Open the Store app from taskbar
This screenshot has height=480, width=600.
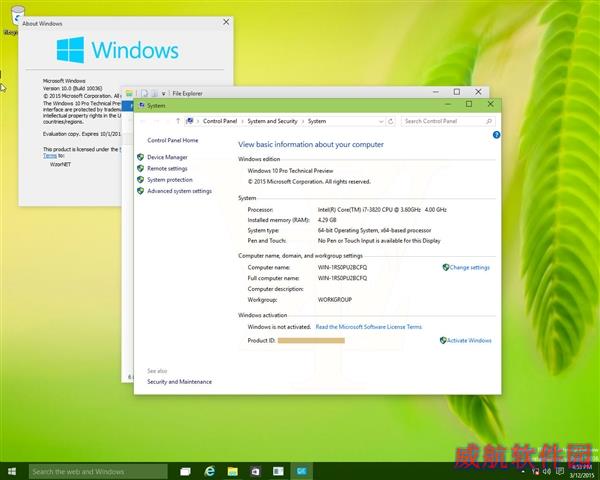tap(255, 471)
